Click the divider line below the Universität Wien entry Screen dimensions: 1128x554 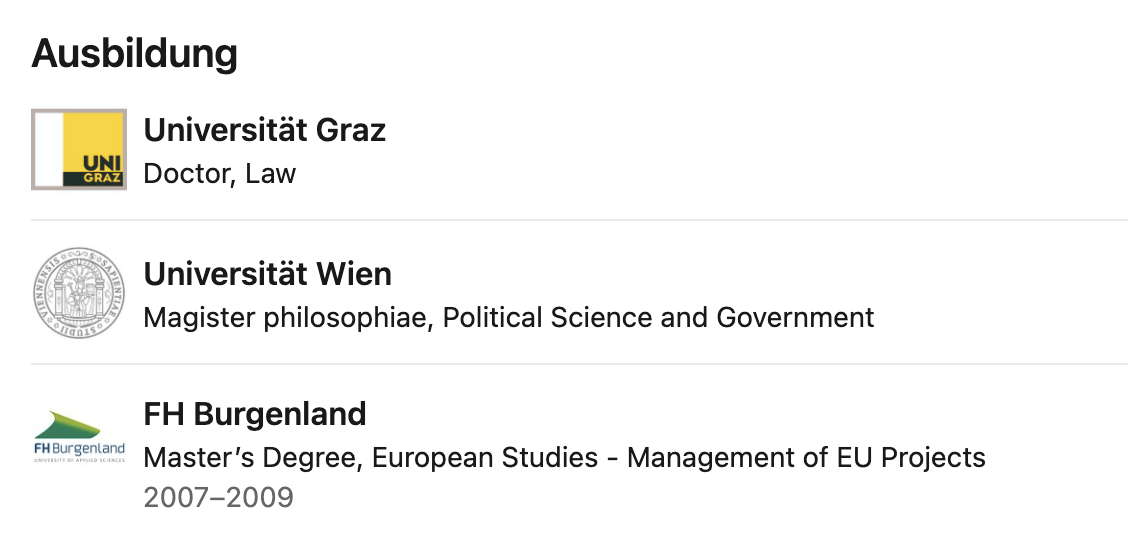(579, 364)
